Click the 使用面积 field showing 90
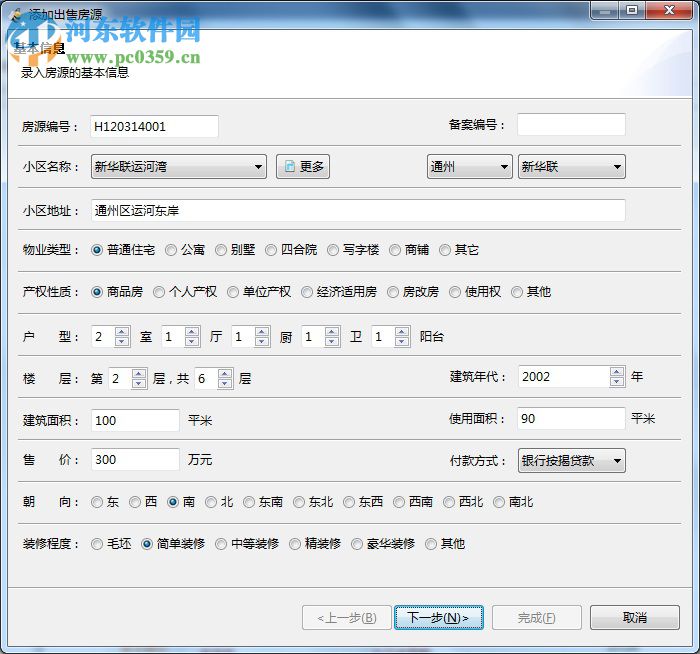 pos(571,419)
